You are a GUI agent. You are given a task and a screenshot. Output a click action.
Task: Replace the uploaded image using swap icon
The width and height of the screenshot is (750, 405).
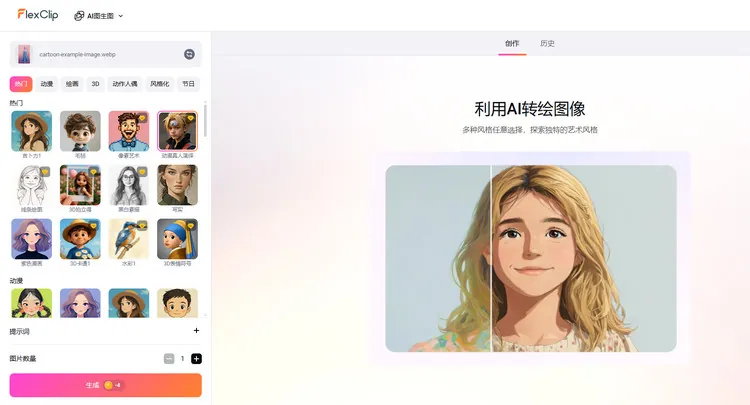[189, 54]
